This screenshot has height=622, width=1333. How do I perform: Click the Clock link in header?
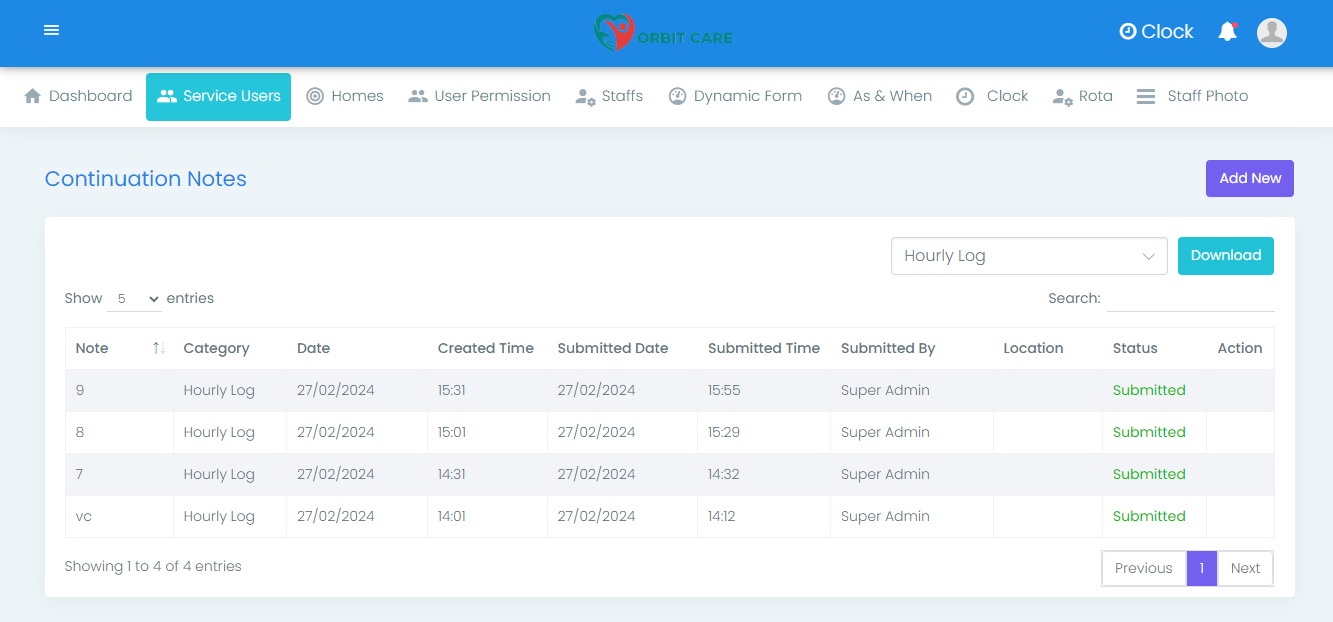(1156, 32)
